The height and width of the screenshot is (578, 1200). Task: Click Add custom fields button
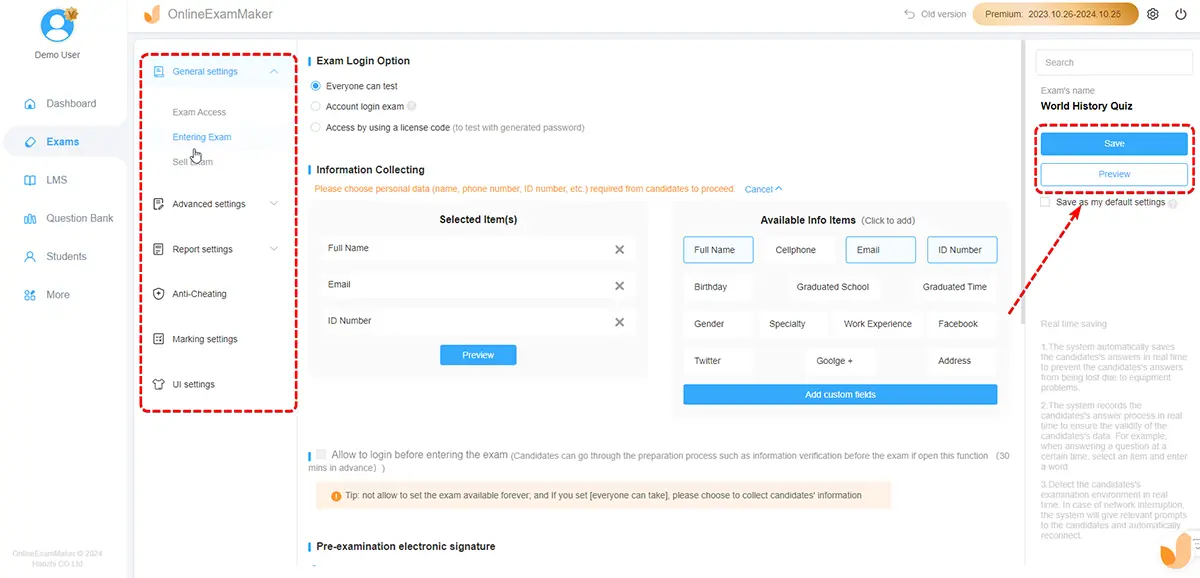[840, 395]
